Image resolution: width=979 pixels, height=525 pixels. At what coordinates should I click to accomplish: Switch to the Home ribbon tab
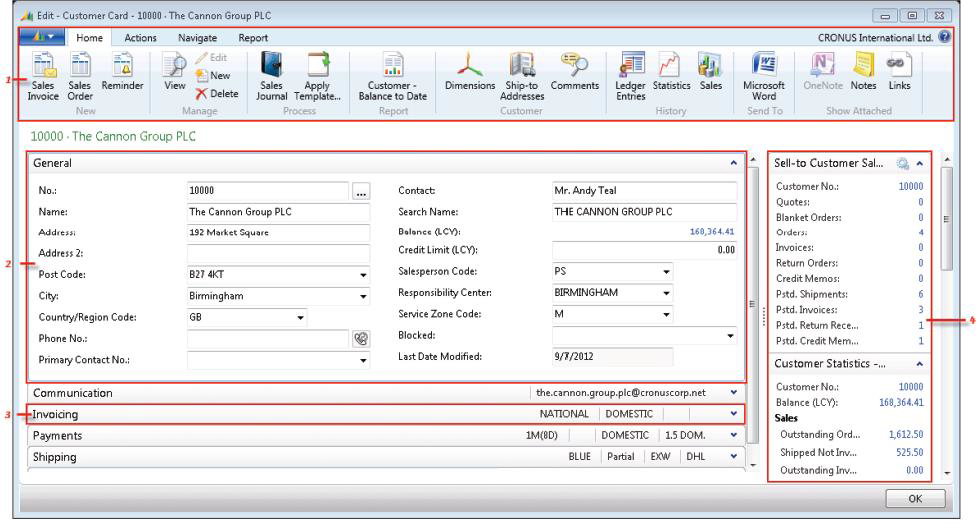coord(89,38)
